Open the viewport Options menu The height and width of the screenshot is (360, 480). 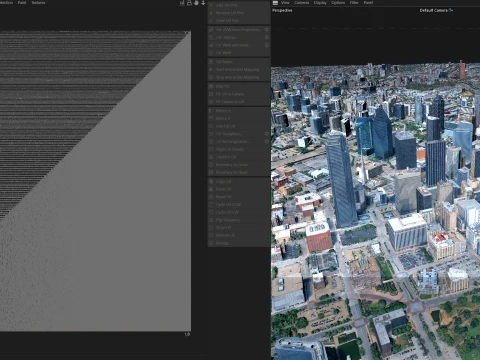pyautogui.click(x=338, y=2)
